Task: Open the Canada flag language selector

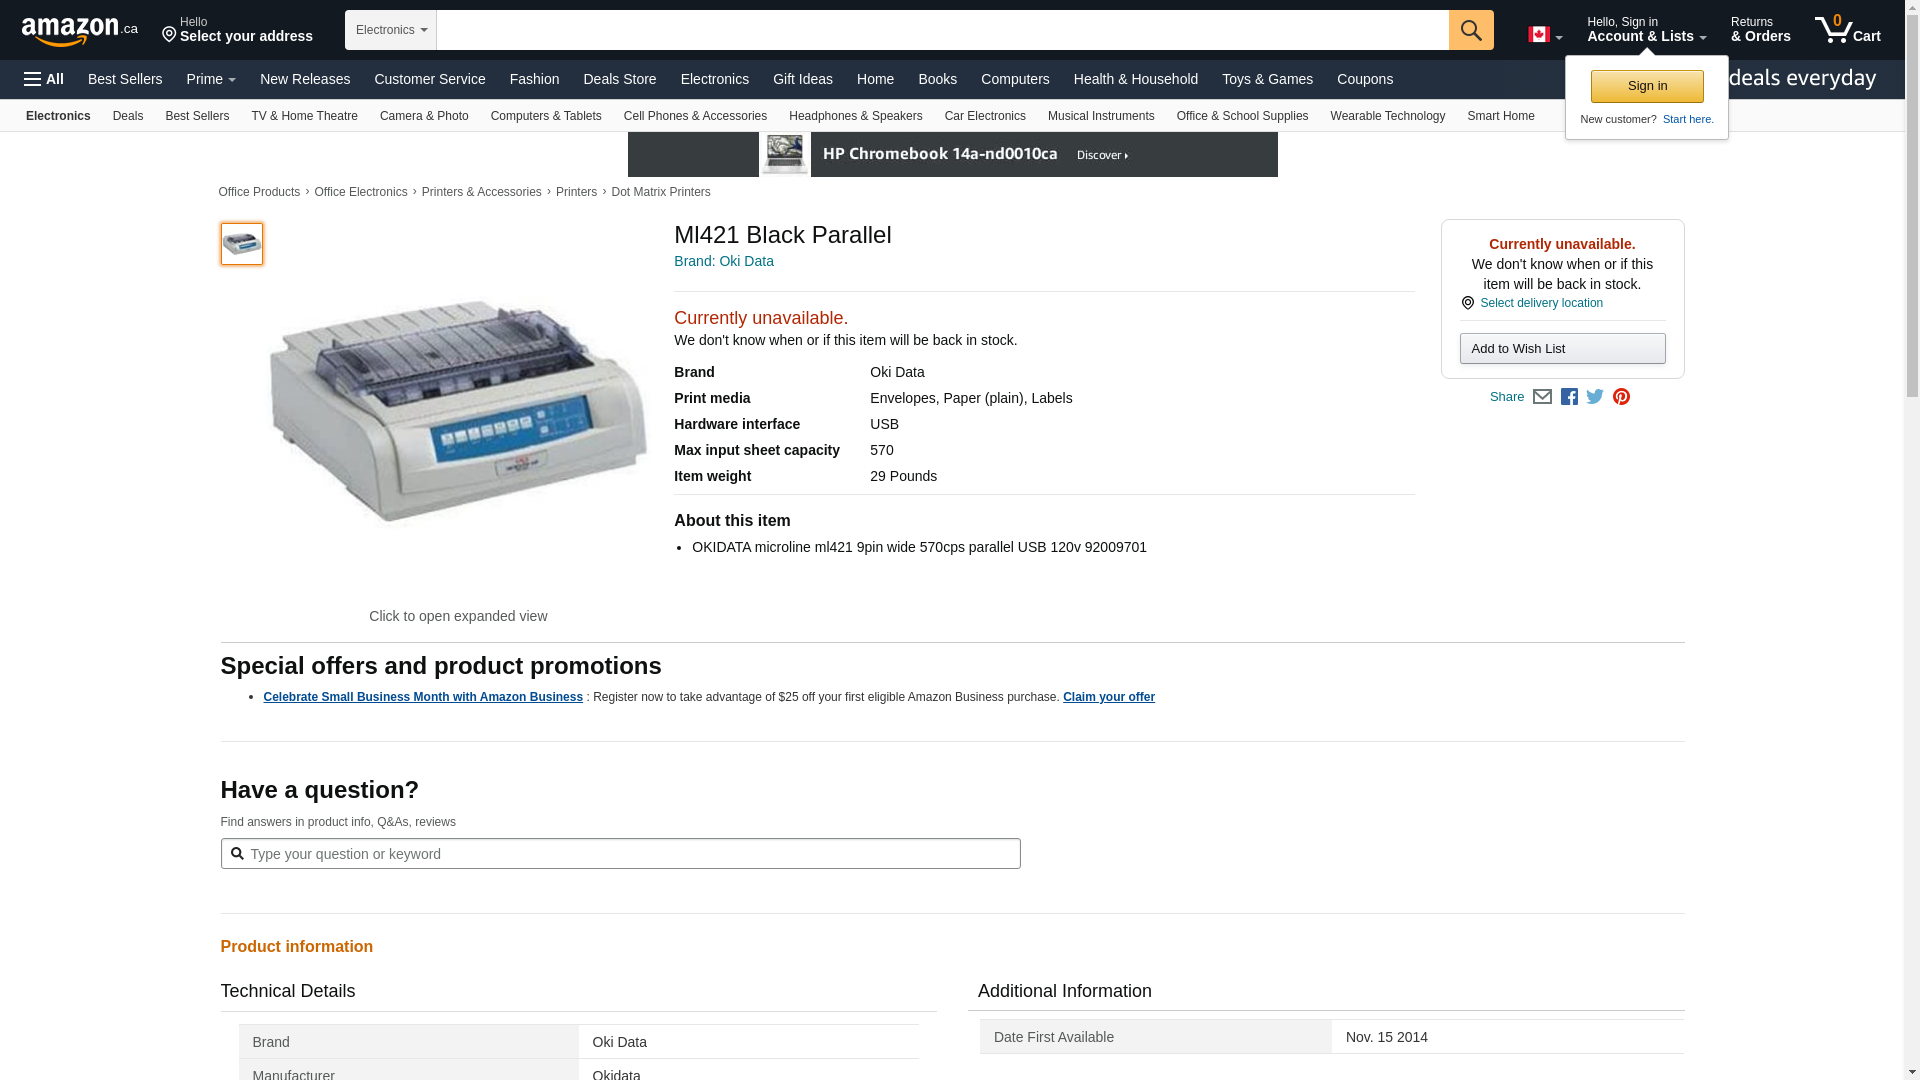Action: (x=1544, y=35)
